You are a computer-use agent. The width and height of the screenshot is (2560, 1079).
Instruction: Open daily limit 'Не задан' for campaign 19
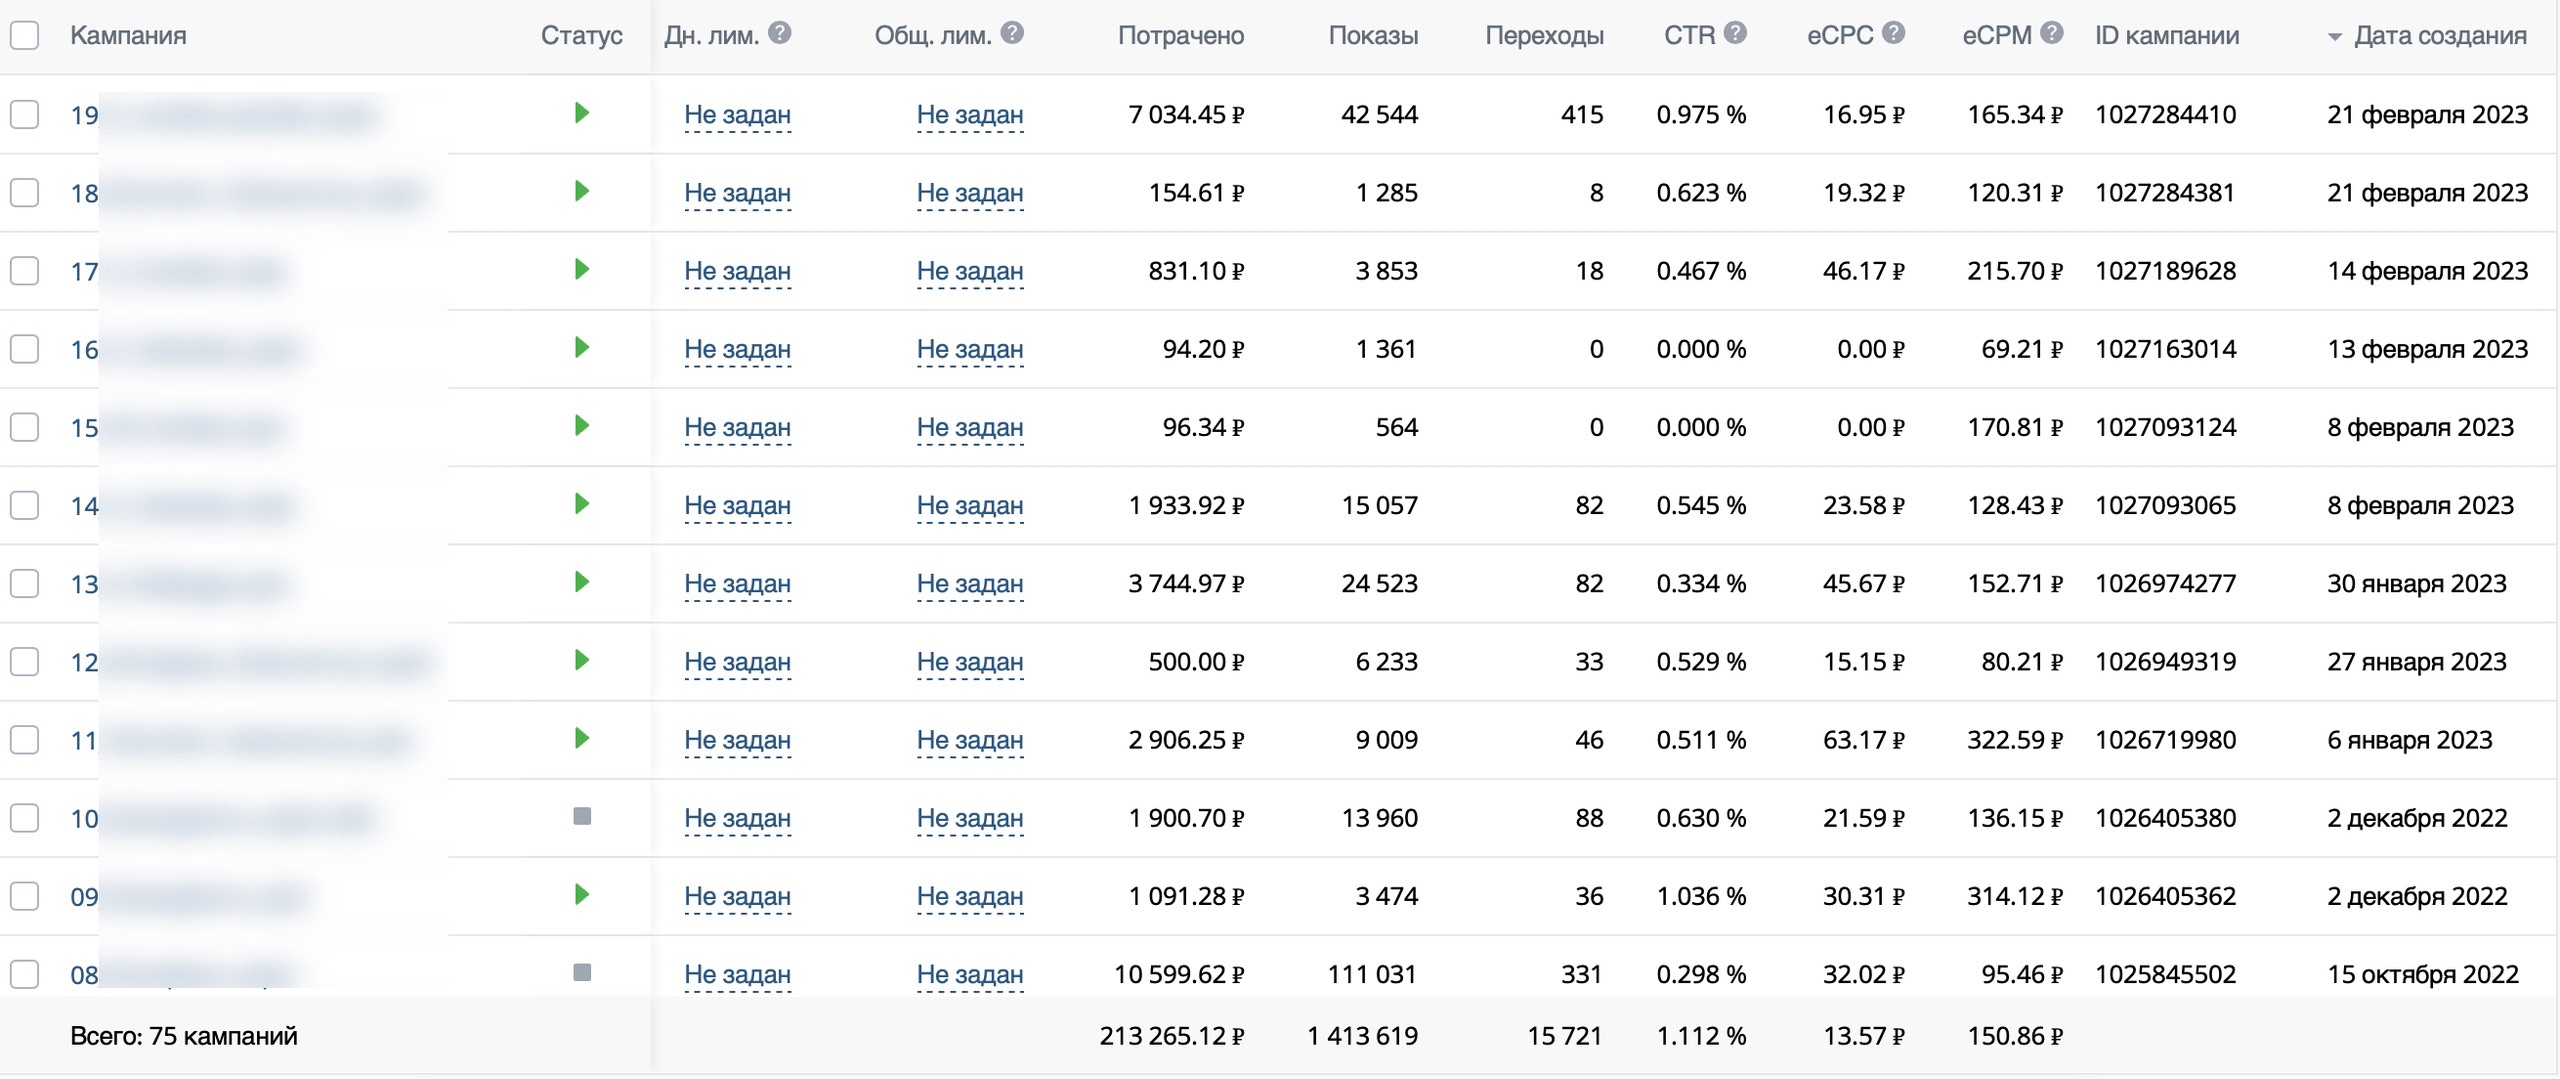coord(737,115)
